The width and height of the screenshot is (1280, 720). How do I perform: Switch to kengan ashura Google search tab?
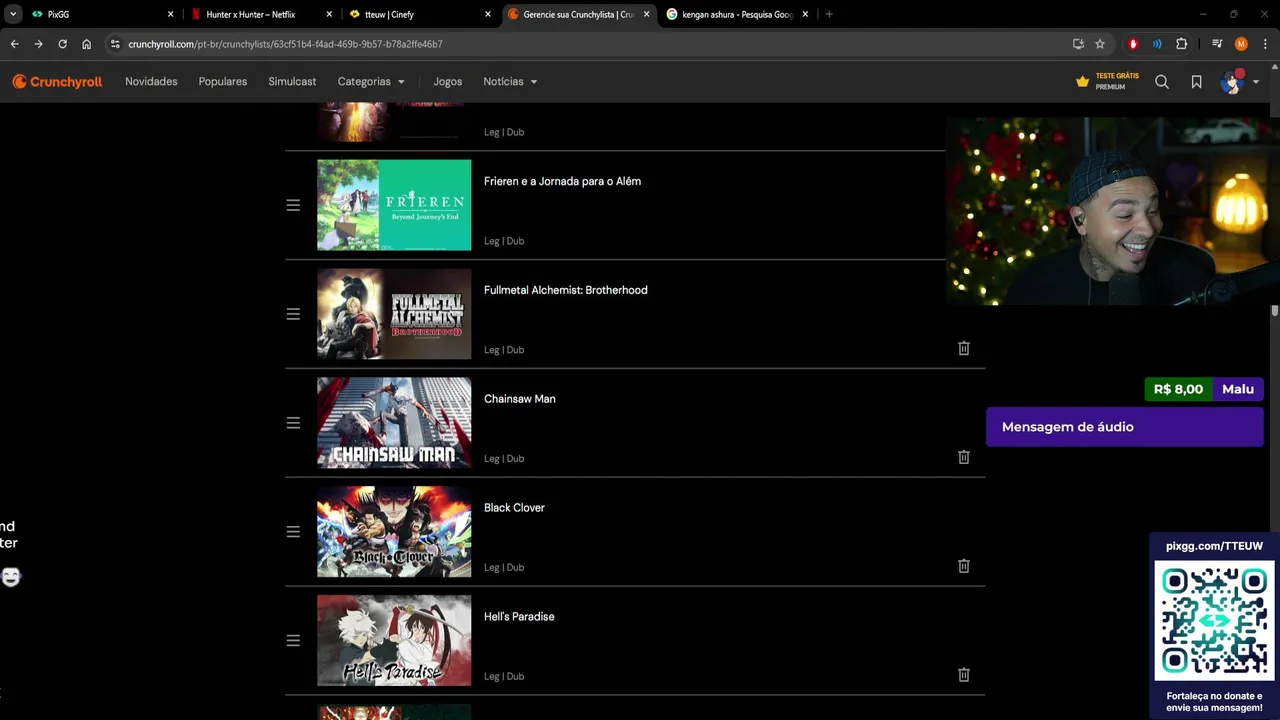[x=738, y=14]
